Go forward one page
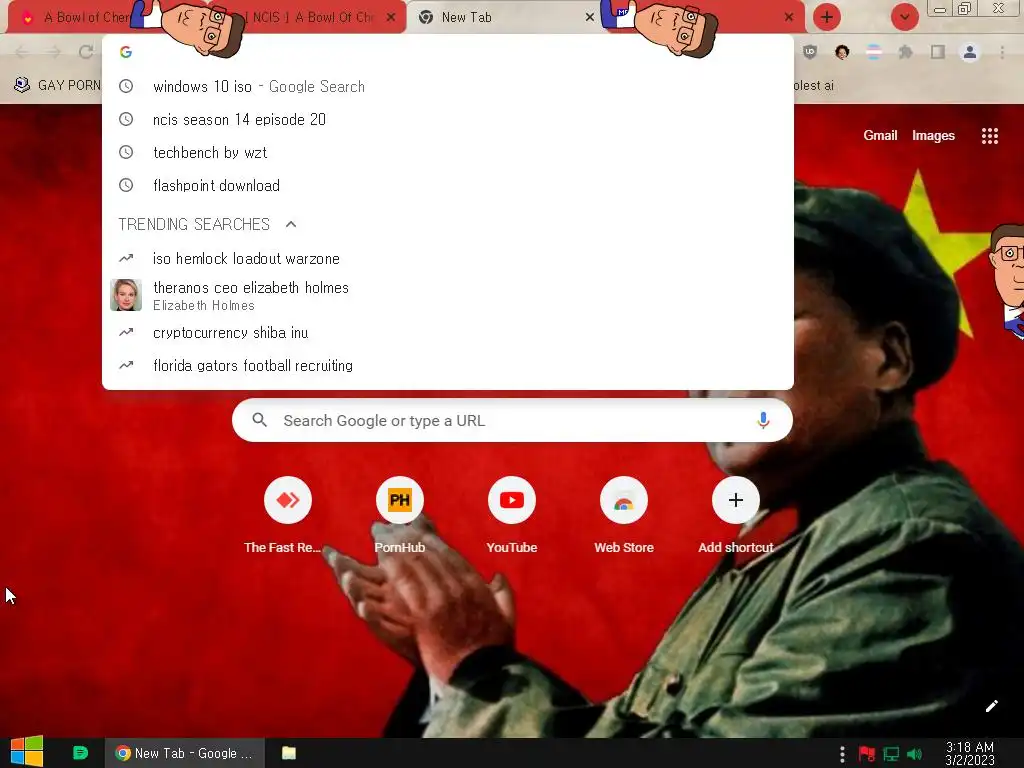1024x768 pixels. 54,52
